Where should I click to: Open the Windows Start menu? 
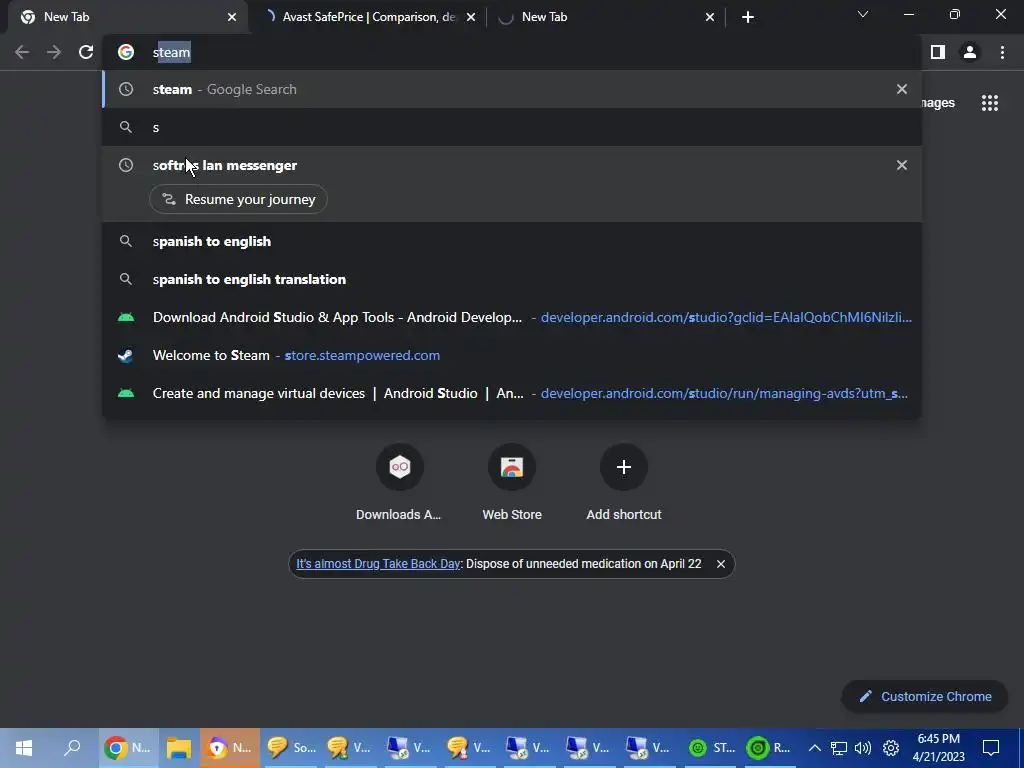click(x=24, y=748)
